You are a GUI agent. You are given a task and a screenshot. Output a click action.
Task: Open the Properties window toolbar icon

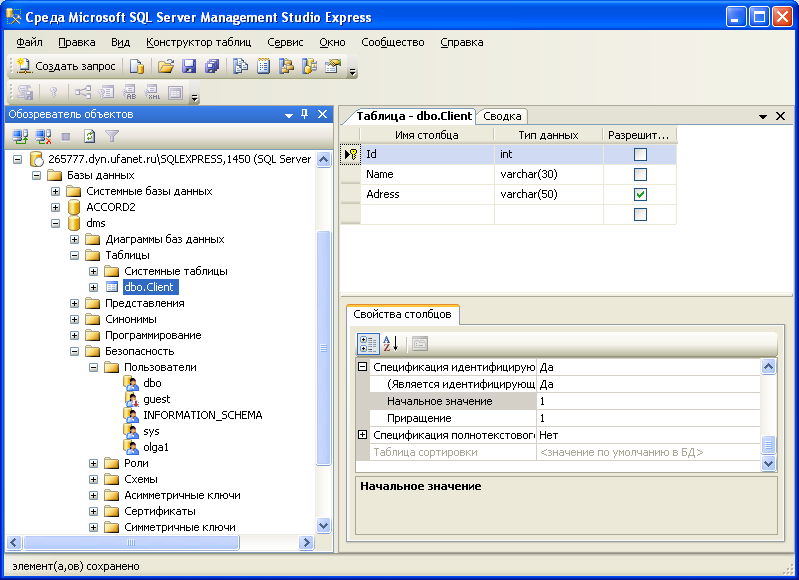click(333, 66)
